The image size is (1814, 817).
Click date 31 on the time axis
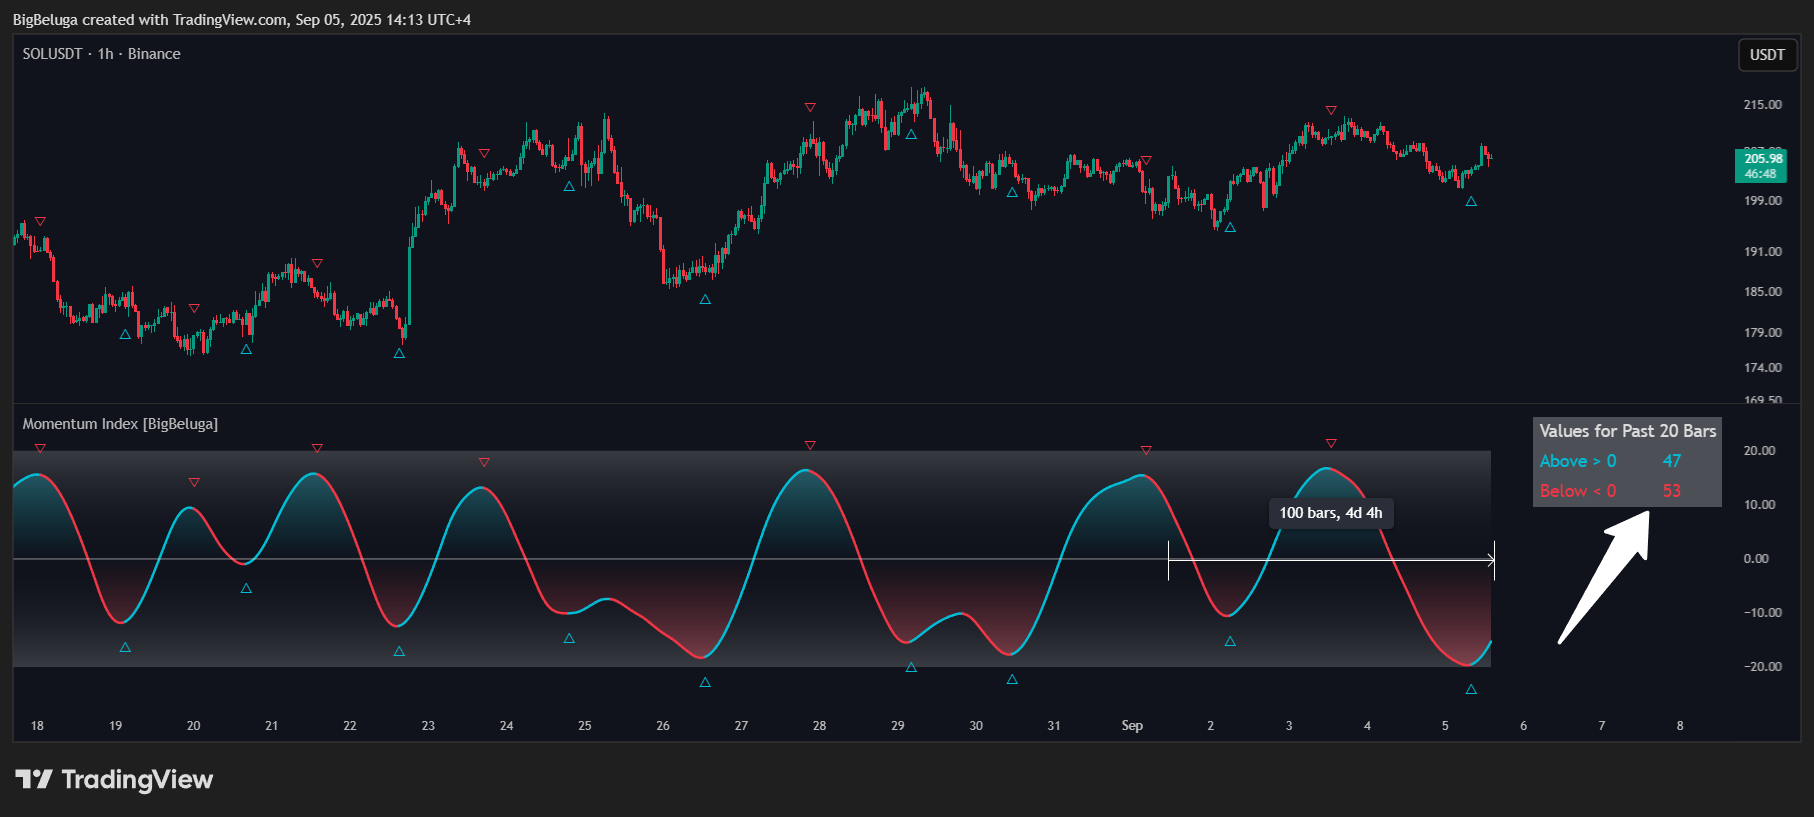click(1054, 726)
